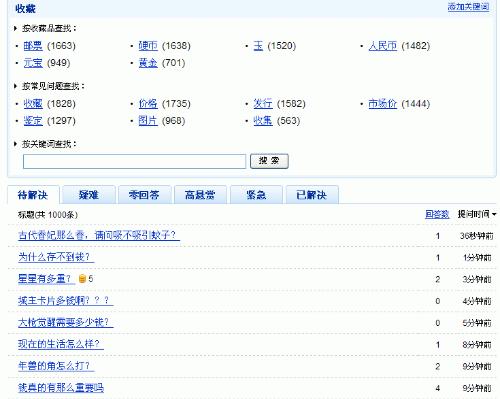Screen dimensions: 500x399
Task: Open the 邮票 category link
Action: click(x=33, y=46)
